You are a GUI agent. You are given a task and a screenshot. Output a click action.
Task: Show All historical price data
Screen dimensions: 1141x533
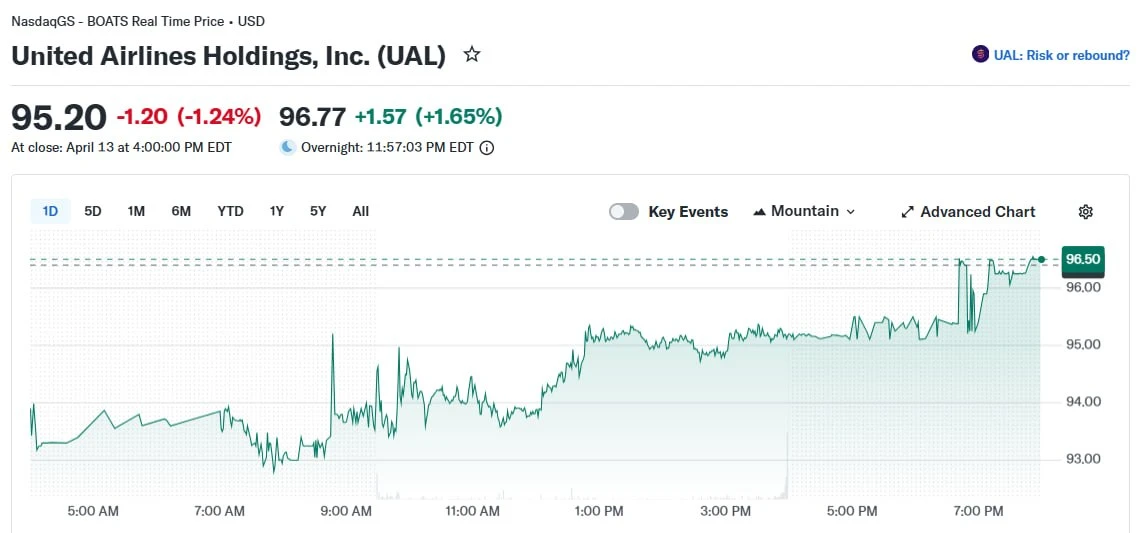pyautogui.click(x=360, y=212)
